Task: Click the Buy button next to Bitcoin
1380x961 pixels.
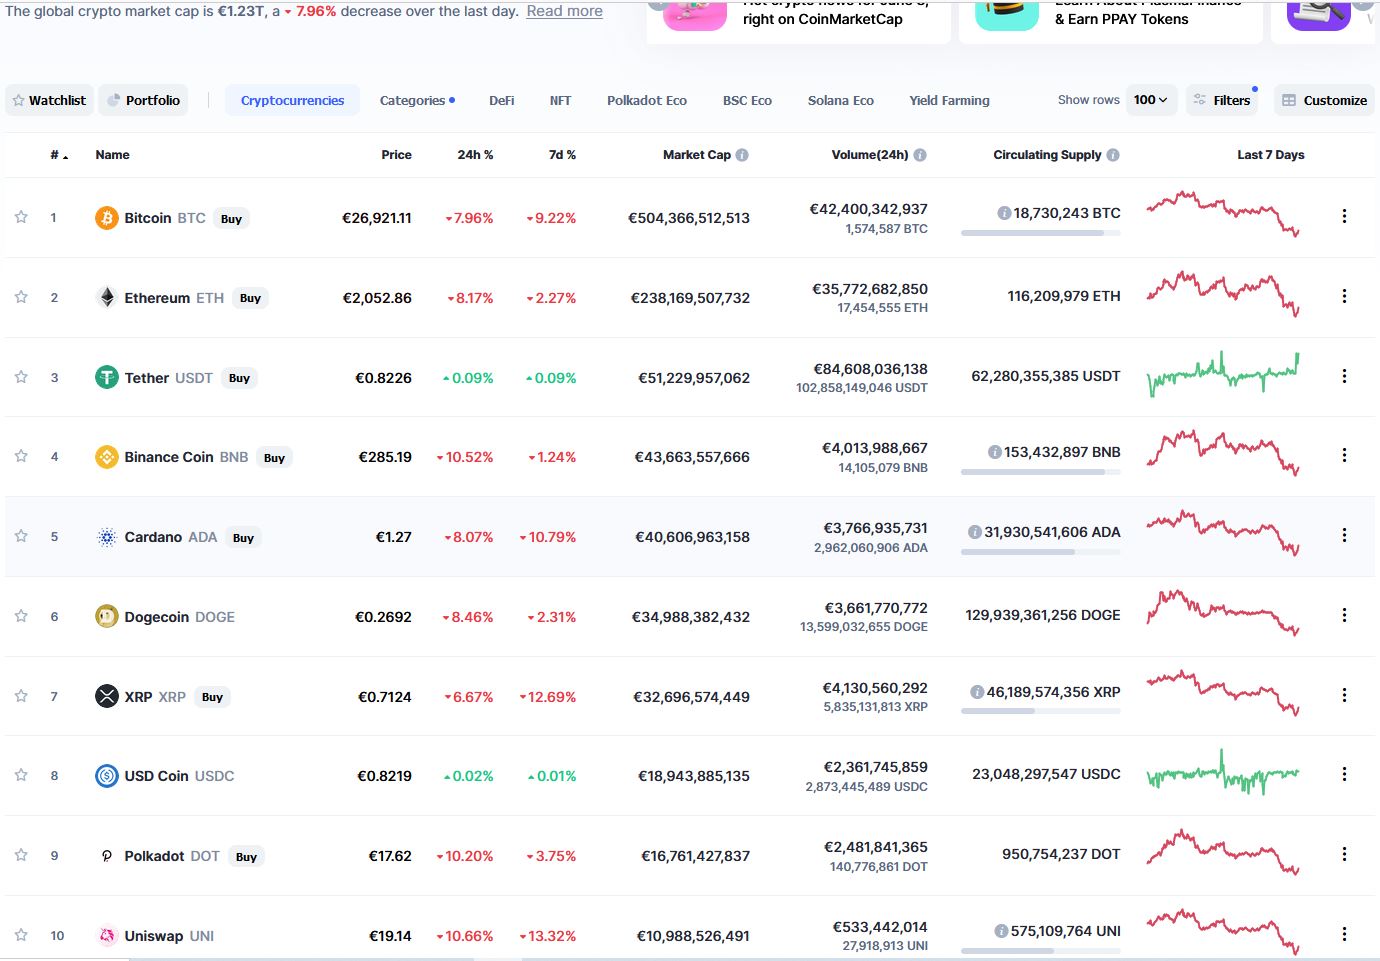Action: (x=231, y=219)
